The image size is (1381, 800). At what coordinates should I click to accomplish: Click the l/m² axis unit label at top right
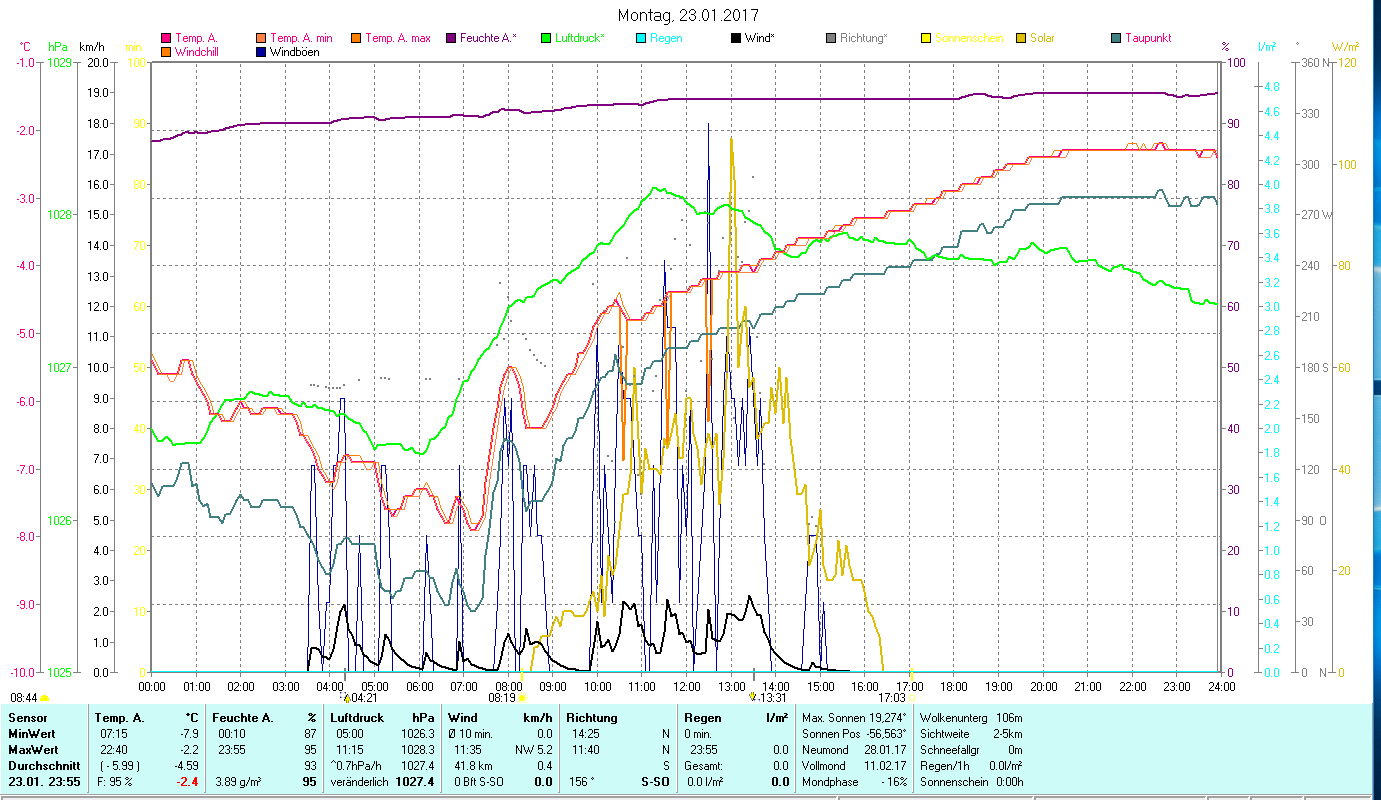(x=1265, y=47)
